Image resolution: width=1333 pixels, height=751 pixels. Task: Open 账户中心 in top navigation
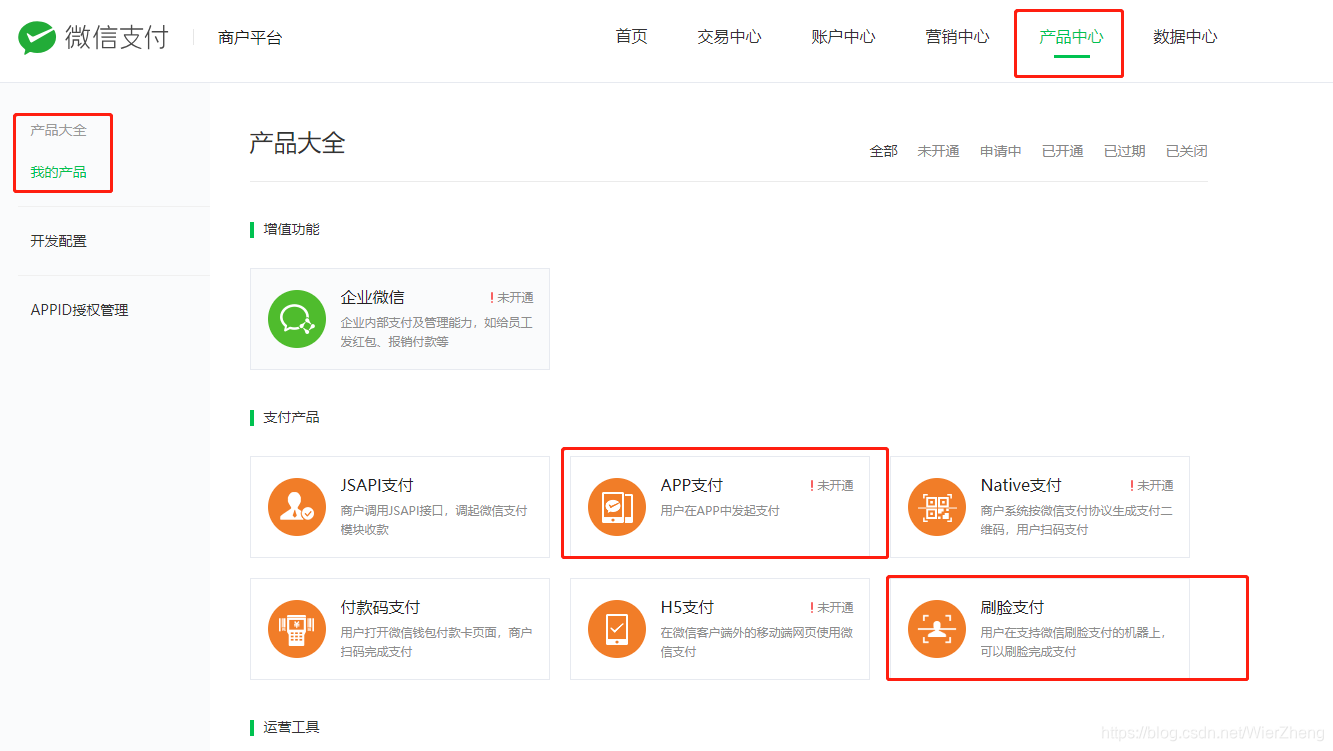(843, 37)
